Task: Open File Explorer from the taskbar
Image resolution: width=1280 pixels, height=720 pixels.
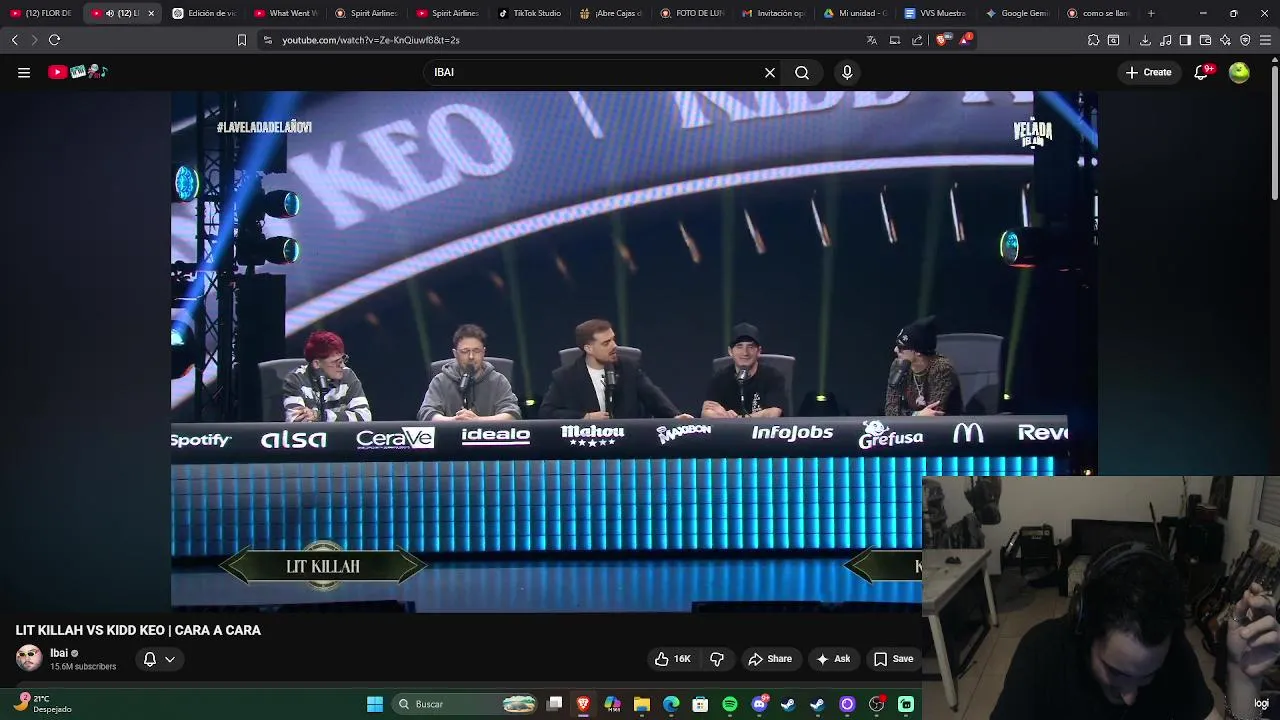Action: click(x=642, y=704)
